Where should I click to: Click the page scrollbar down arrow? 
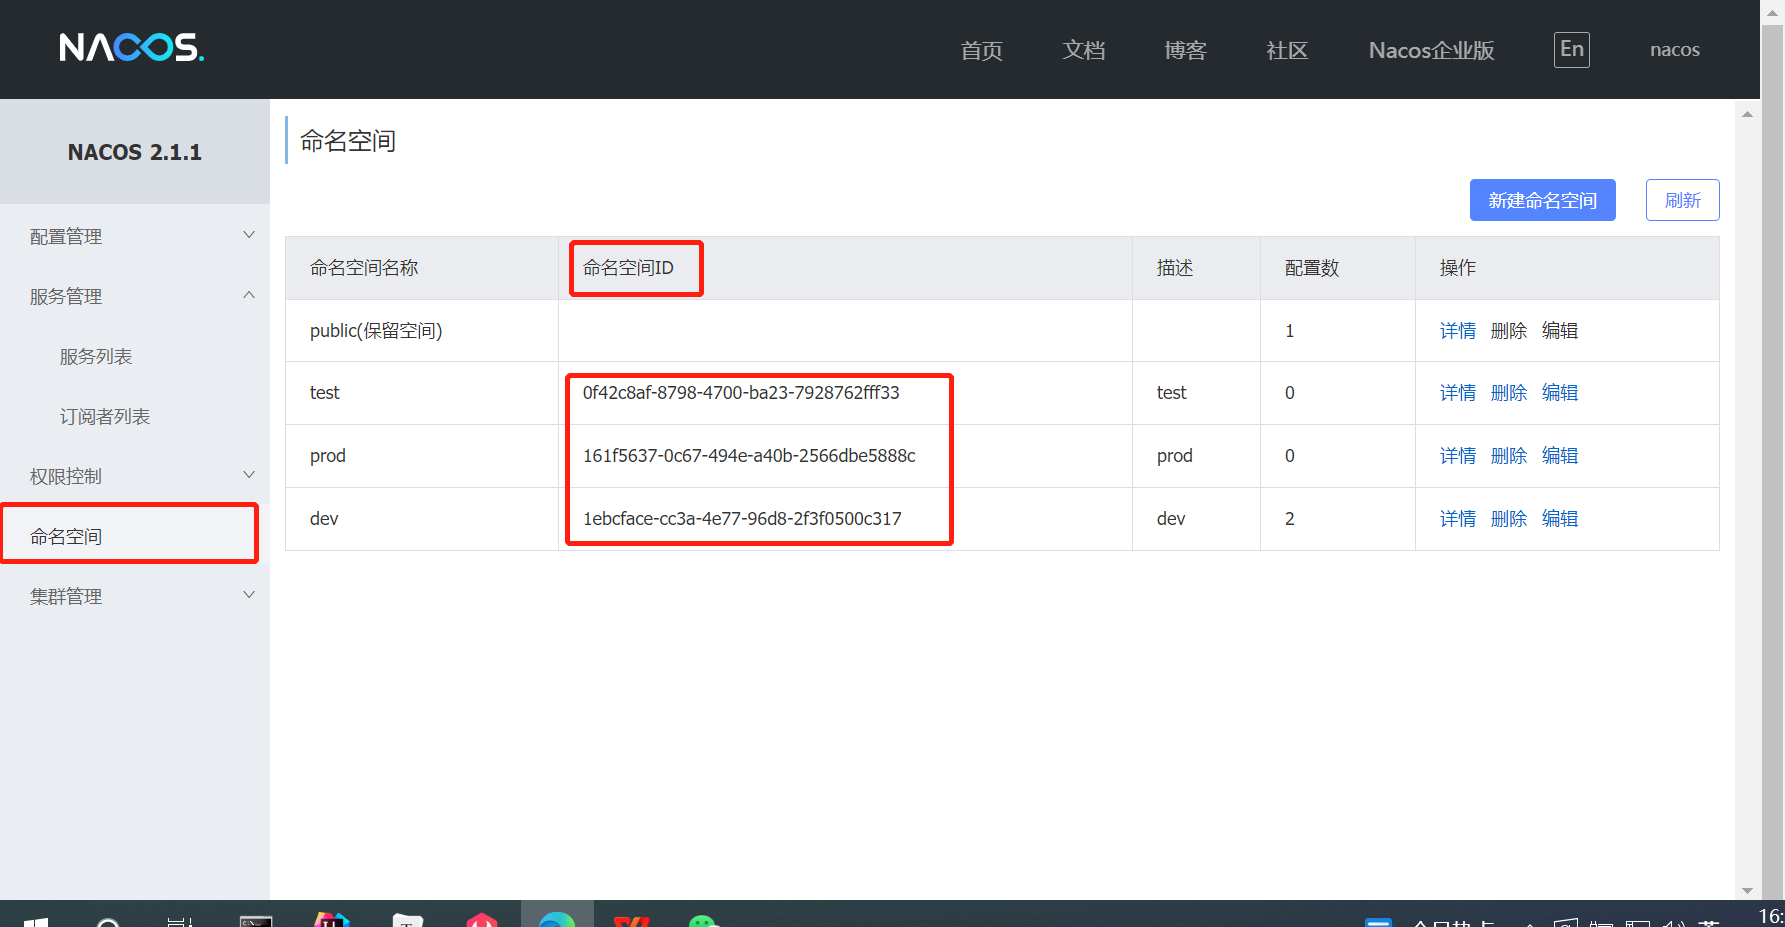point(1747,890)
